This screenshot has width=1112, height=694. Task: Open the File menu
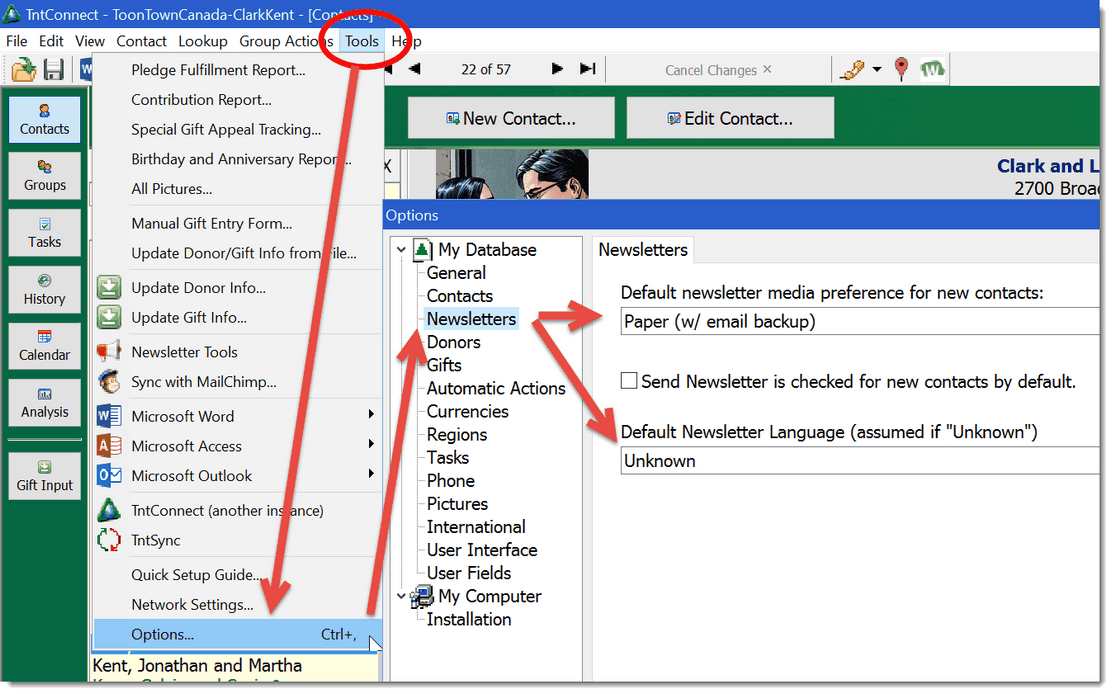(x=16, y=41)
